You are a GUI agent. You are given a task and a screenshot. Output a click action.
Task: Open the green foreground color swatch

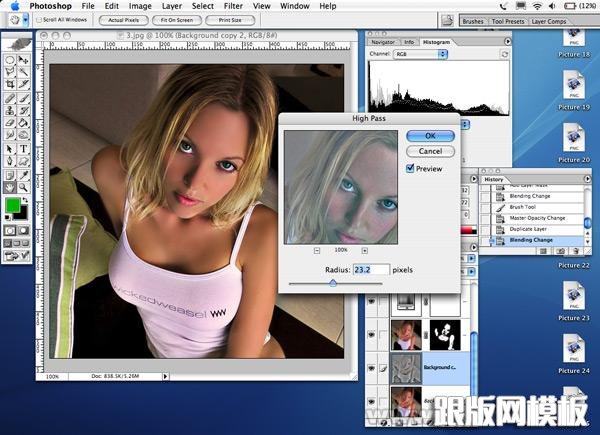coord(12,205)
